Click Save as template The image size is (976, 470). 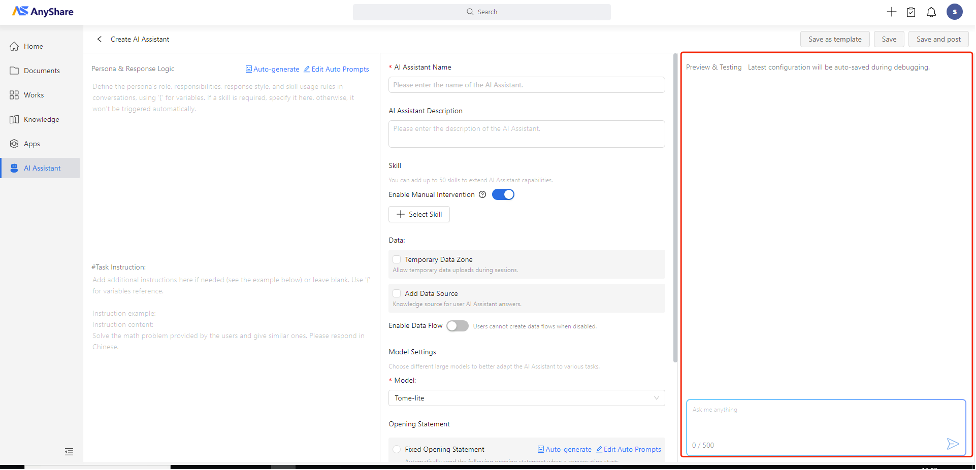[834, 39]
